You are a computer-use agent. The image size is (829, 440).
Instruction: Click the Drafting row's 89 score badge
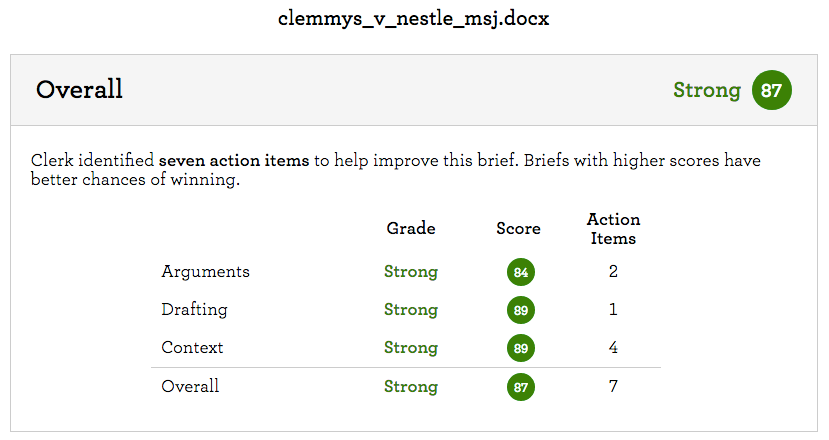[x=520, y=310]
